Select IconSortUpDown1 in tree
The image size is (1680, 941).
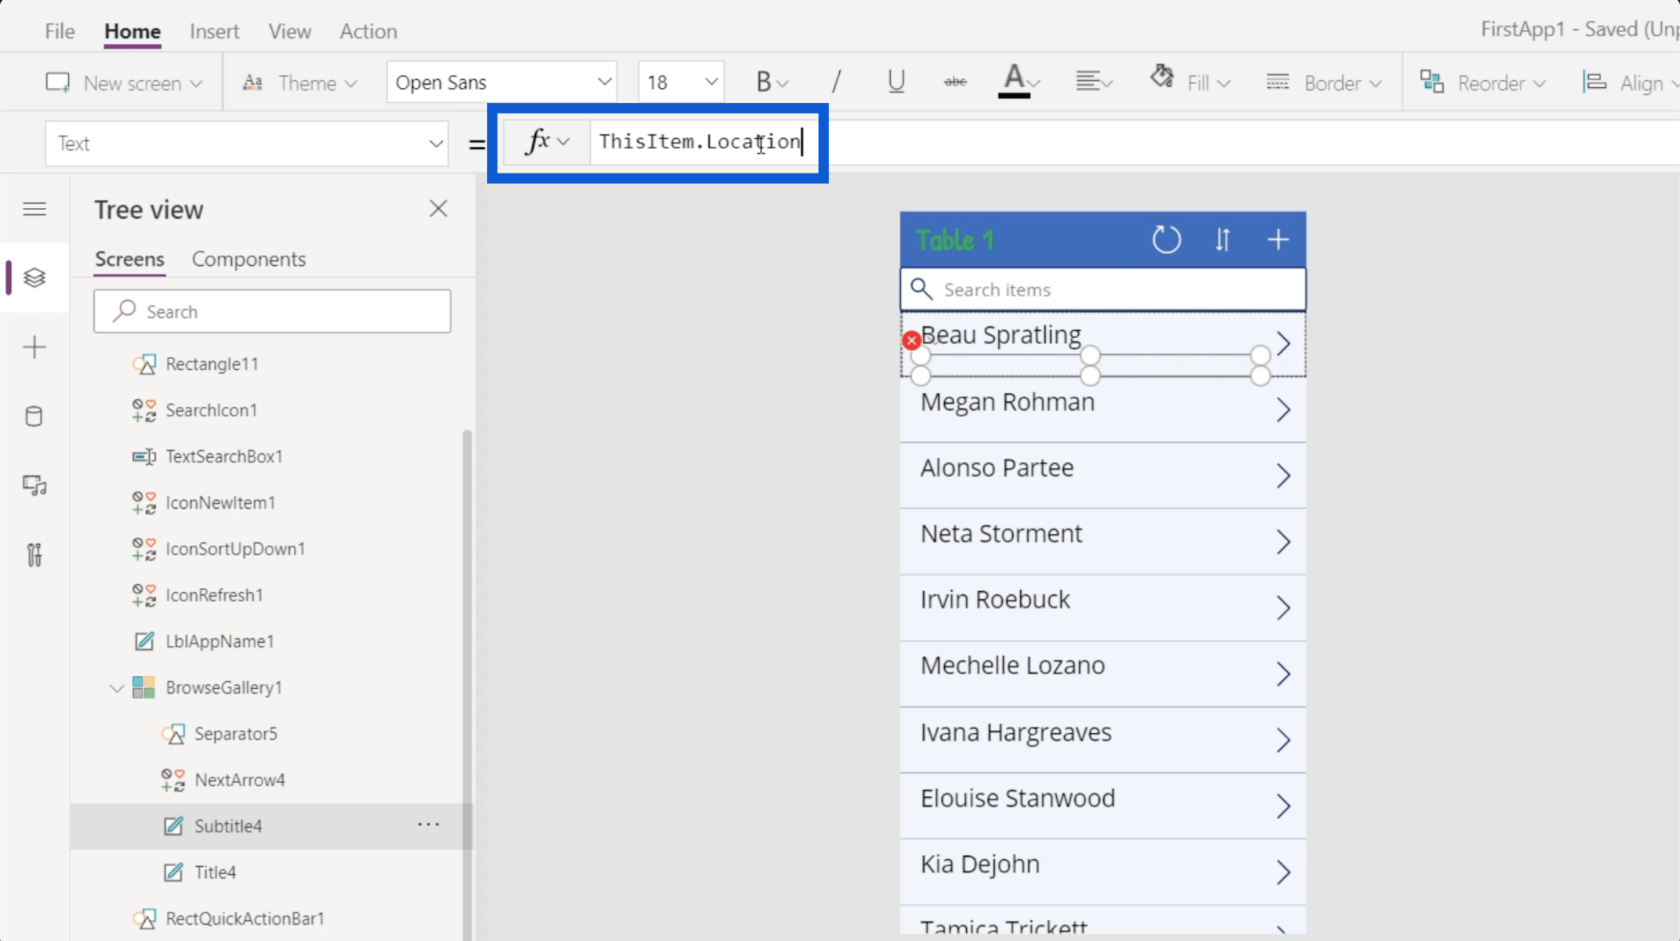(x=235, y=549)
